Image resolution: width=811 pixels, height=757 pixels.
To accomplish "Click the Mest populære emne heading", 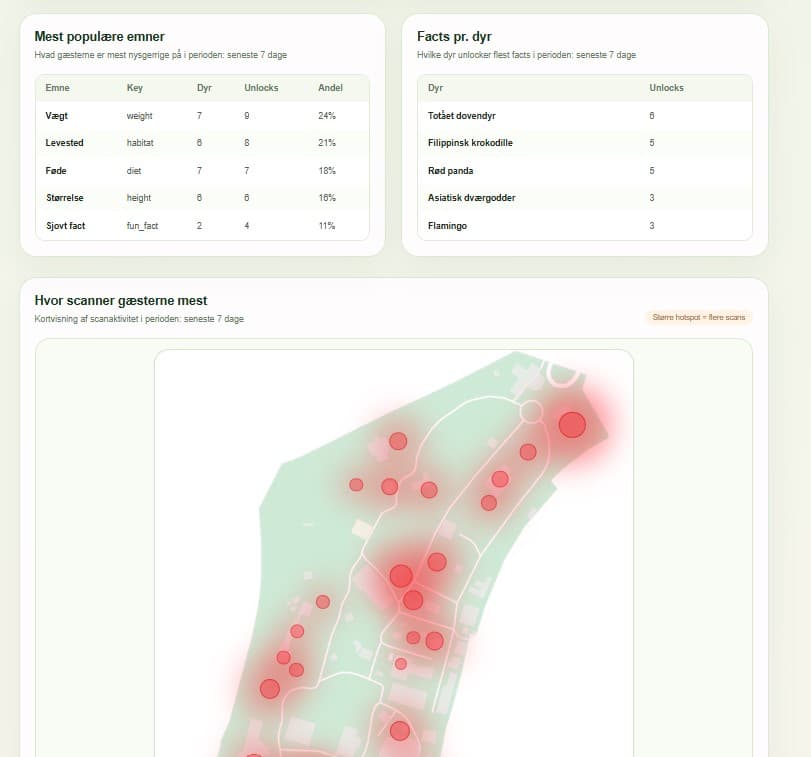I will coord(99,37).
